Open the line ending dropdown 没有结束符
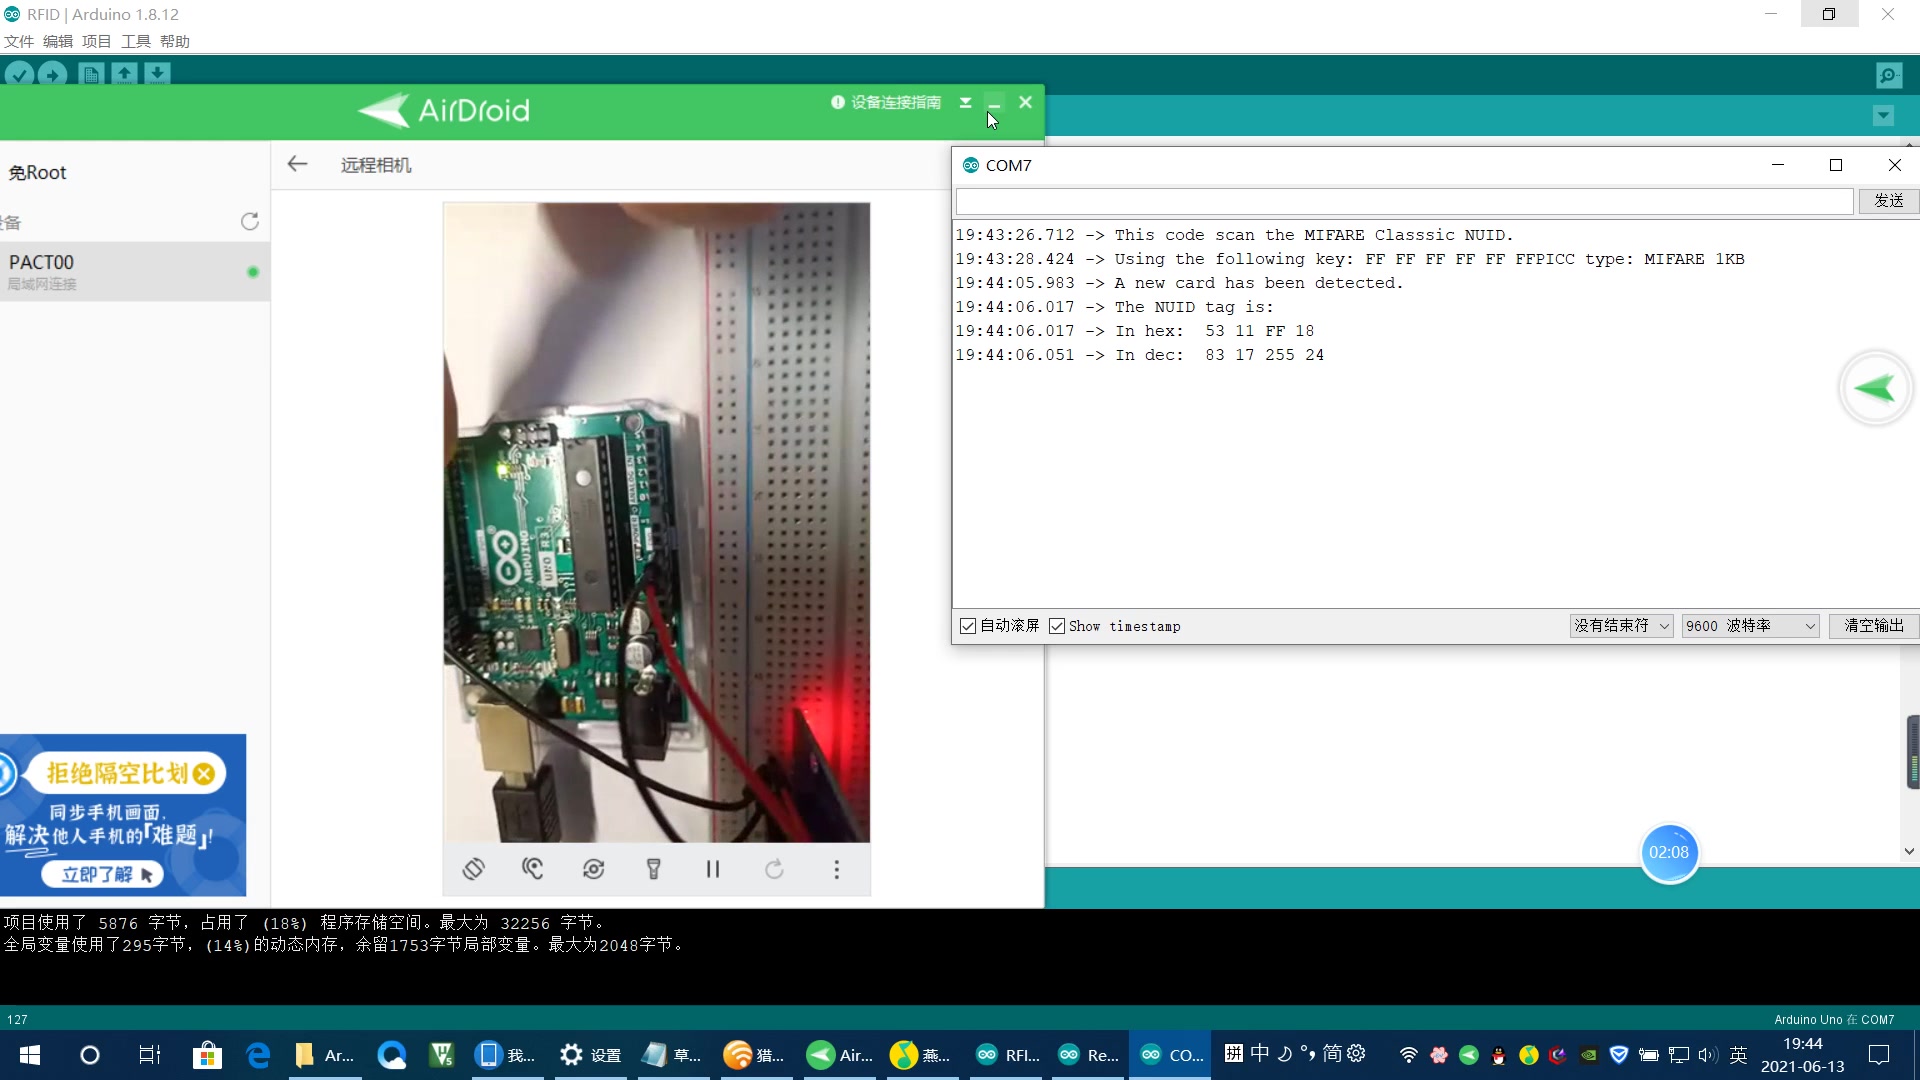This screenshot has width=1920, height=1080. 1621,626
